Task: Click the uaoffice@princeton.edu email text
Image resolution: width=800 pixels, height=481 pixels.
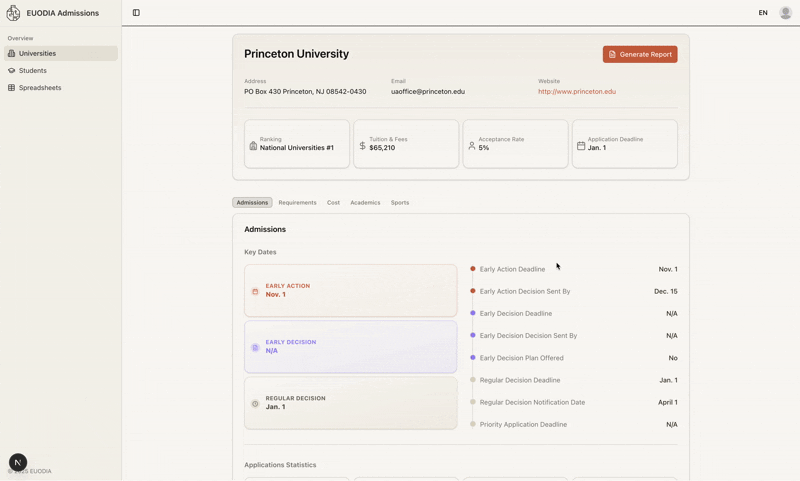Action: coord(428,92)
